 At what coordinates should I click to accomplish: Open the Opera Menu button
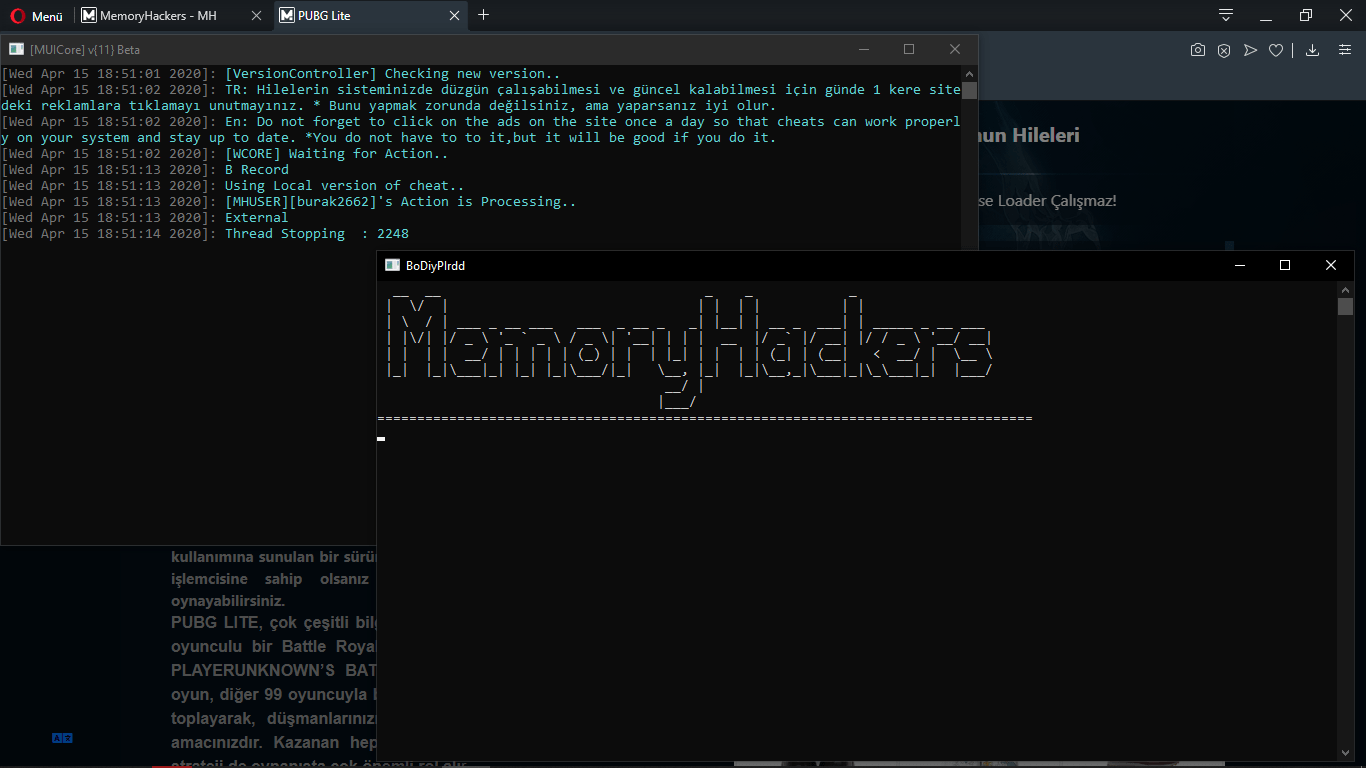(36, 15)
